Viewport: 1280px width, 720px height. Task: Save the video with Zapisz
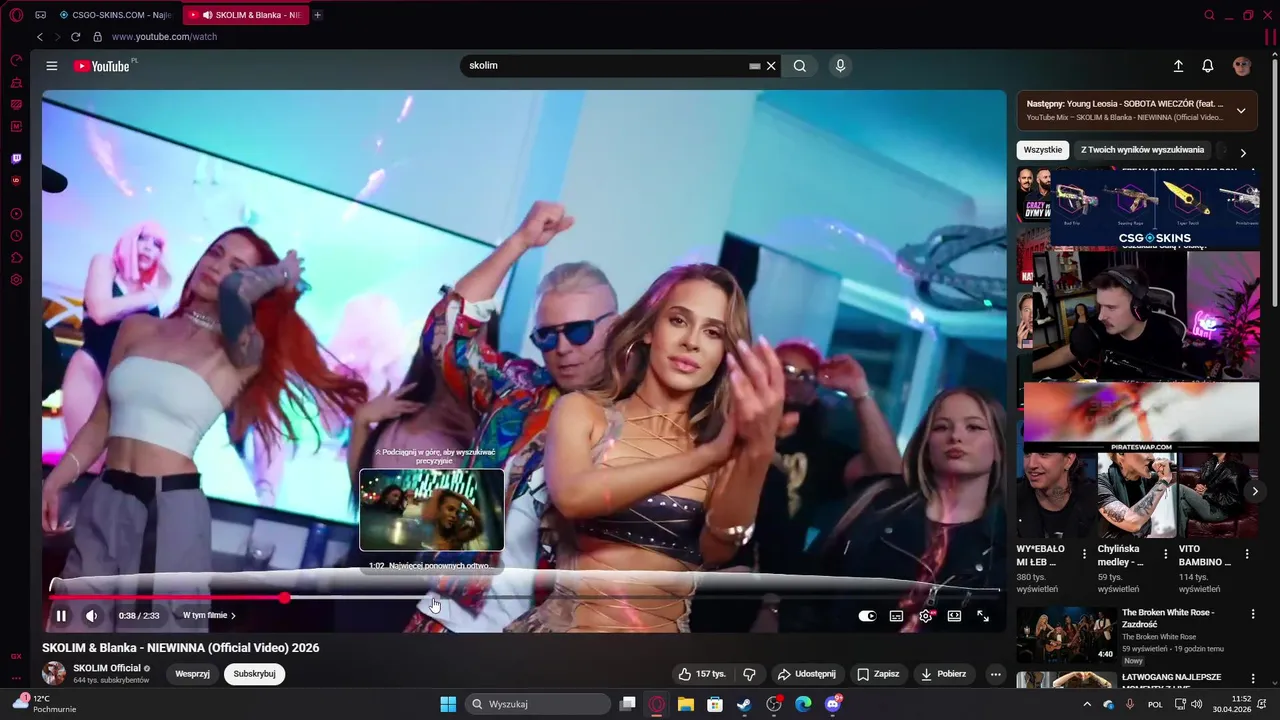coord(878,674)
